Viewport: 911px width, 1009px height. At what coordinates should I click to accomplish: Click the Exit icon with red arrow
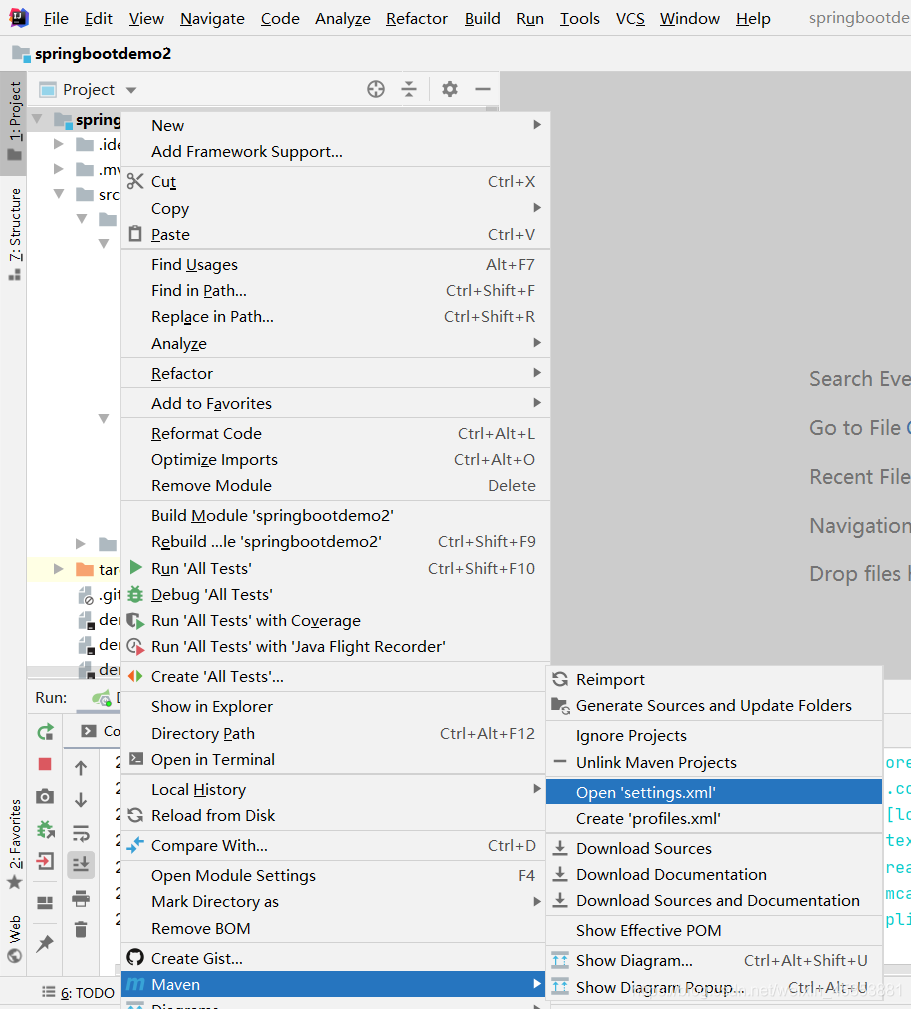[x=45, y=861]
